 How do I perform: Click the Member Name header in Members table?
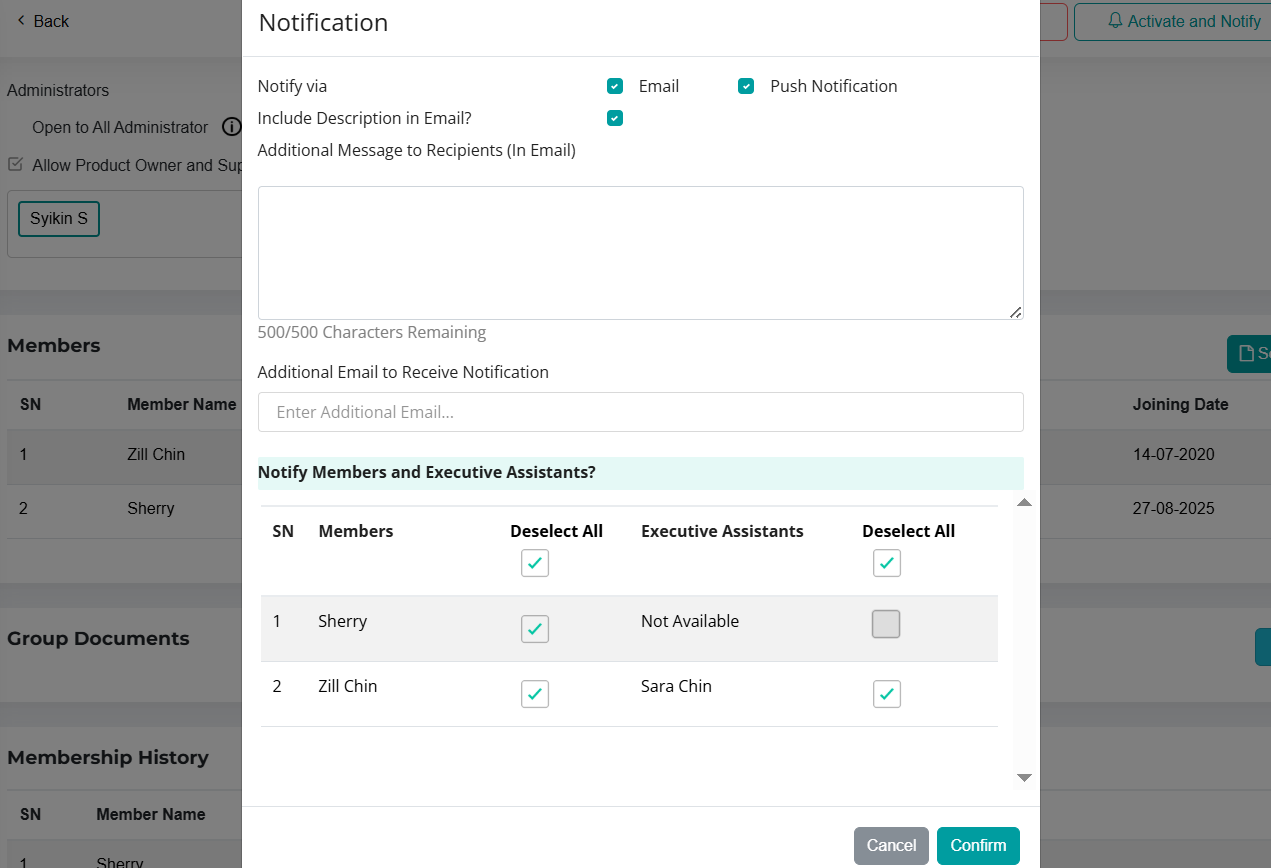[x=182, y=404]
